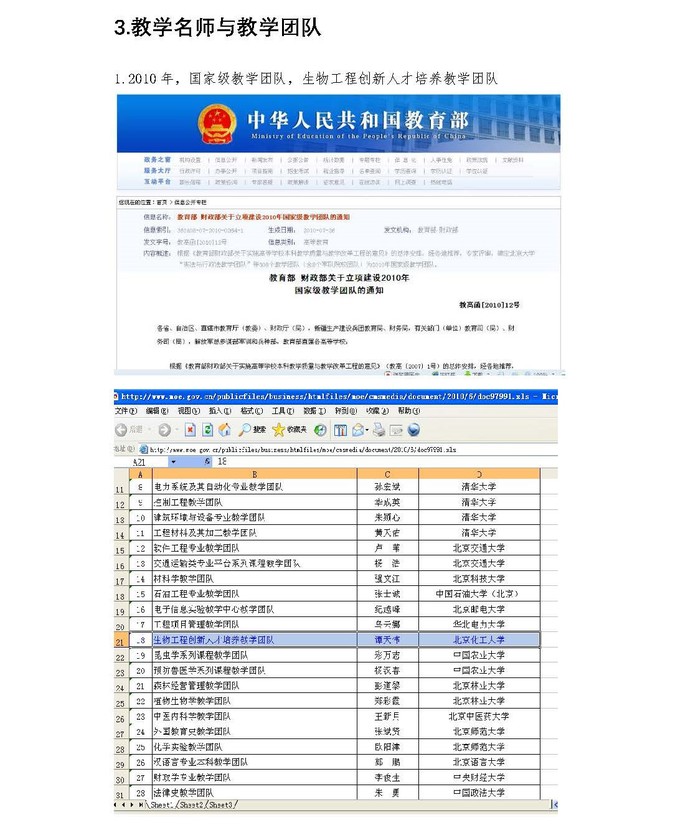
Task: Select column B header
Action: click(x=255, y=474)
